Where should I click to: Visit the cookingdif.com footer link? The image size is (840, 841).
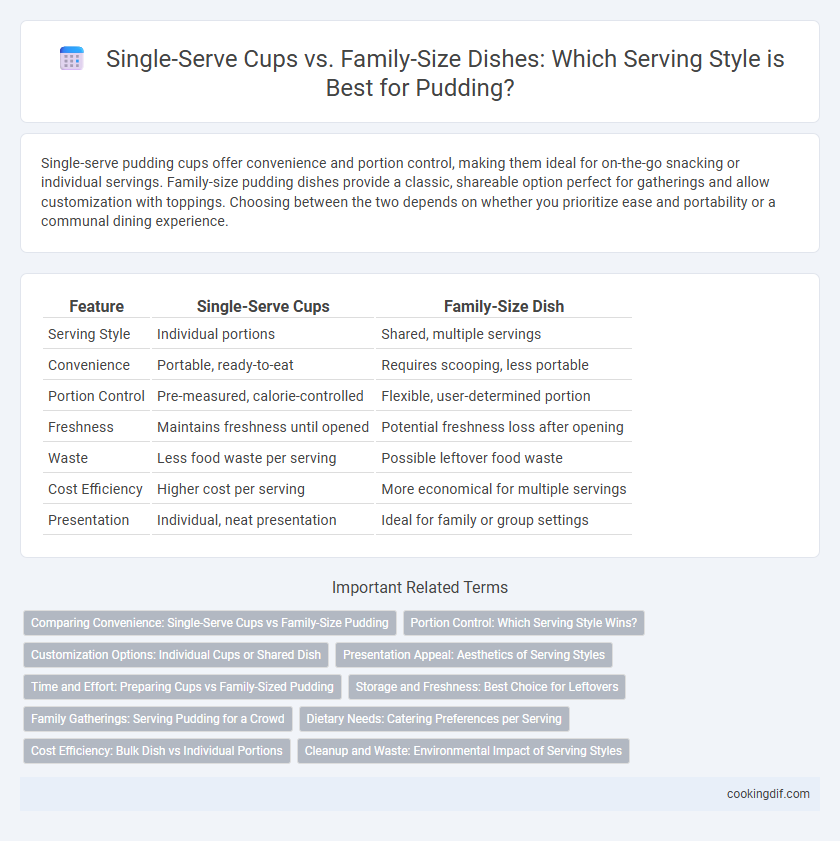(768, 794)
